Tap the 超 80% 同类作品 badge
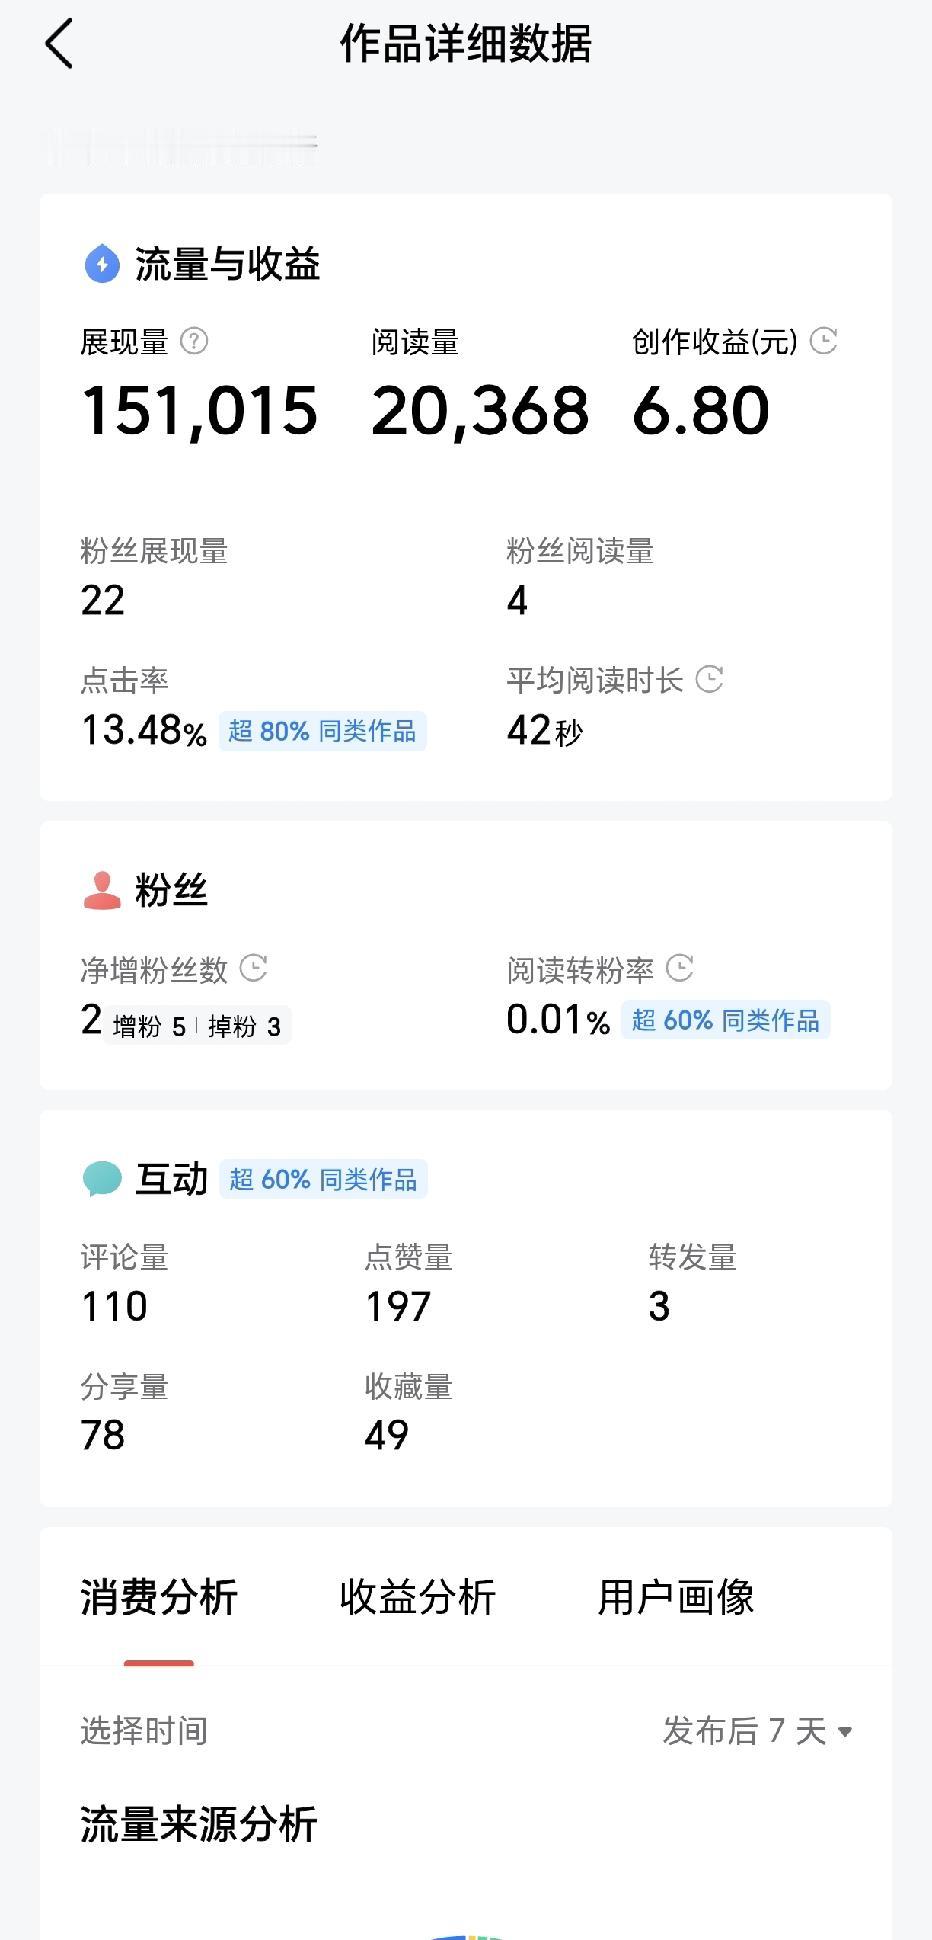932x1940 pixels. pyautogui.click(x=322, y=731)
